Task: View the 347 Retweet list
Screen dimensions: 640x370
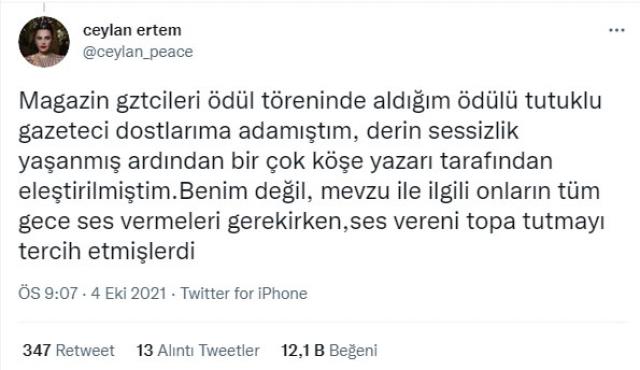Action: pos(69,350)
